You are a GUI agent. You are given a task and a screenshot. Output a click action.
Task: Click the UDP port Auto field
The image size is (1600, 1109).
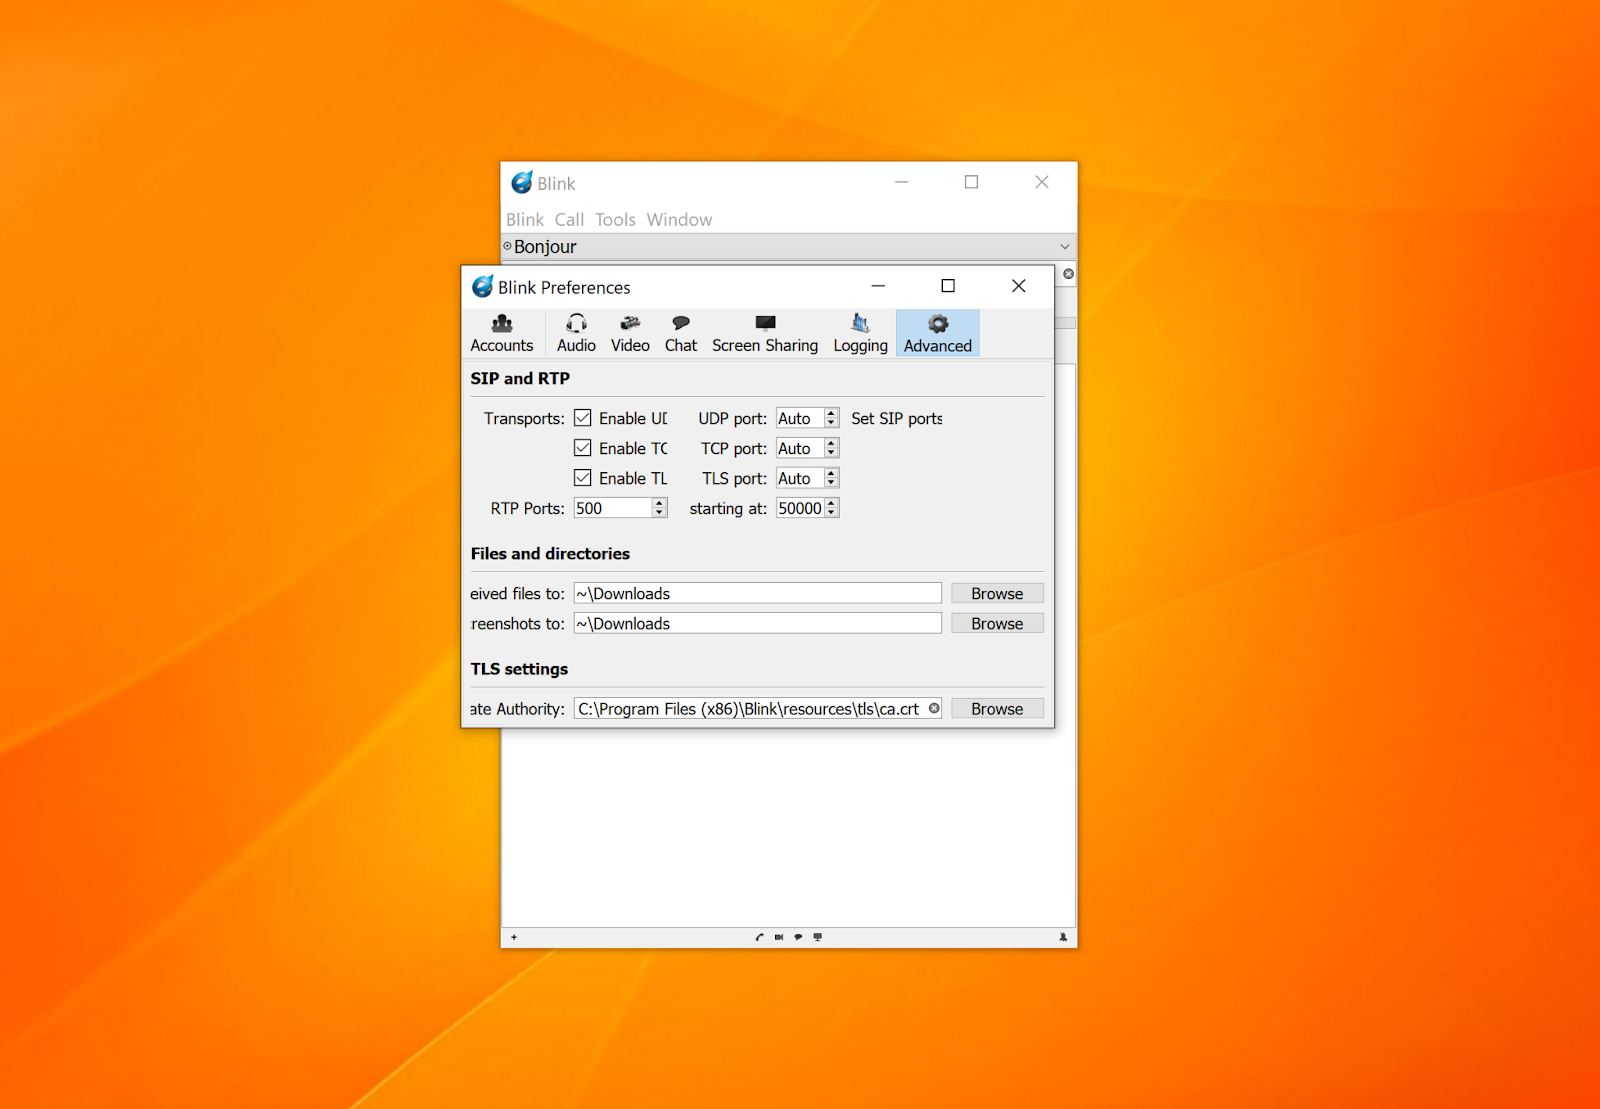pos(800,418)
